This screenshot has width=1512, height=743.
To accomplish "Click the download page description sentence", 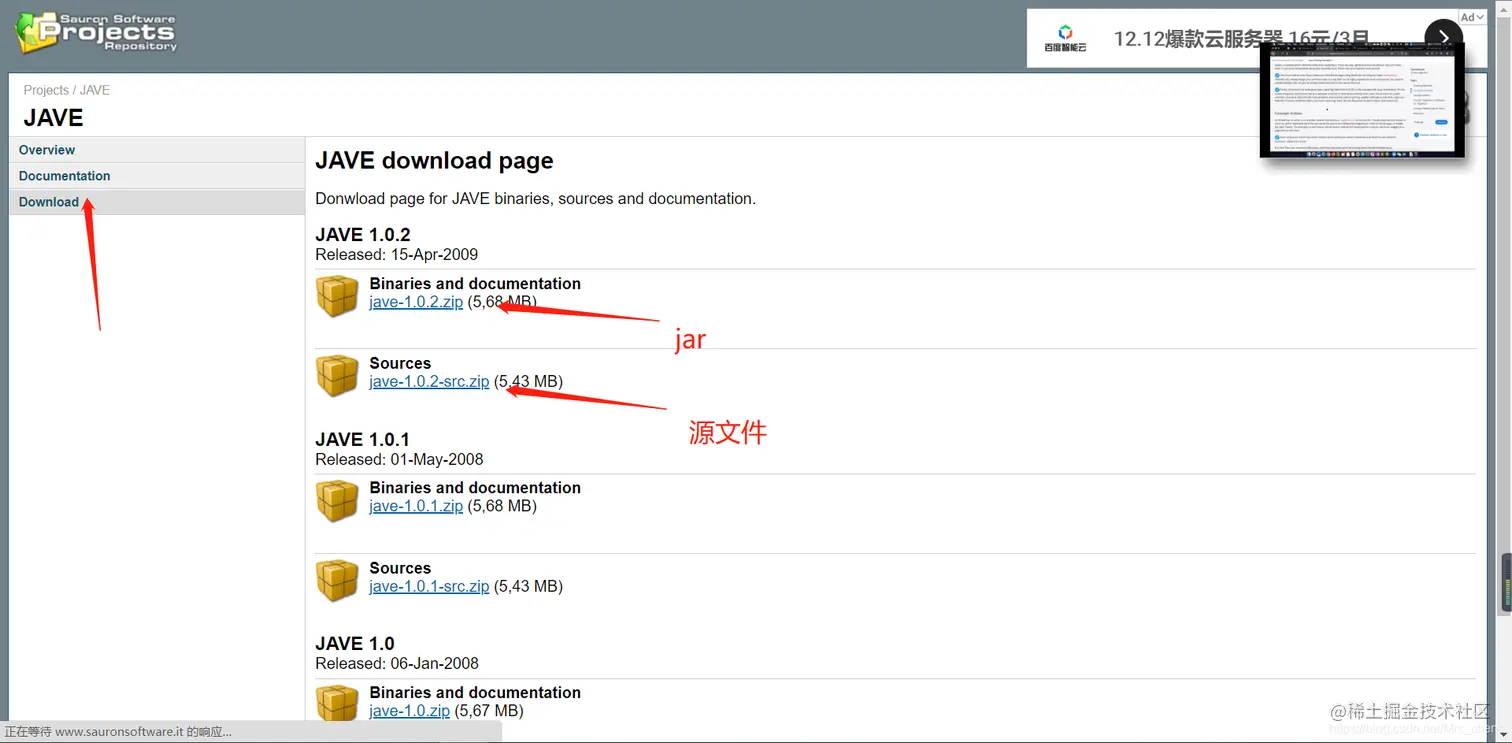I will (535, 199).
